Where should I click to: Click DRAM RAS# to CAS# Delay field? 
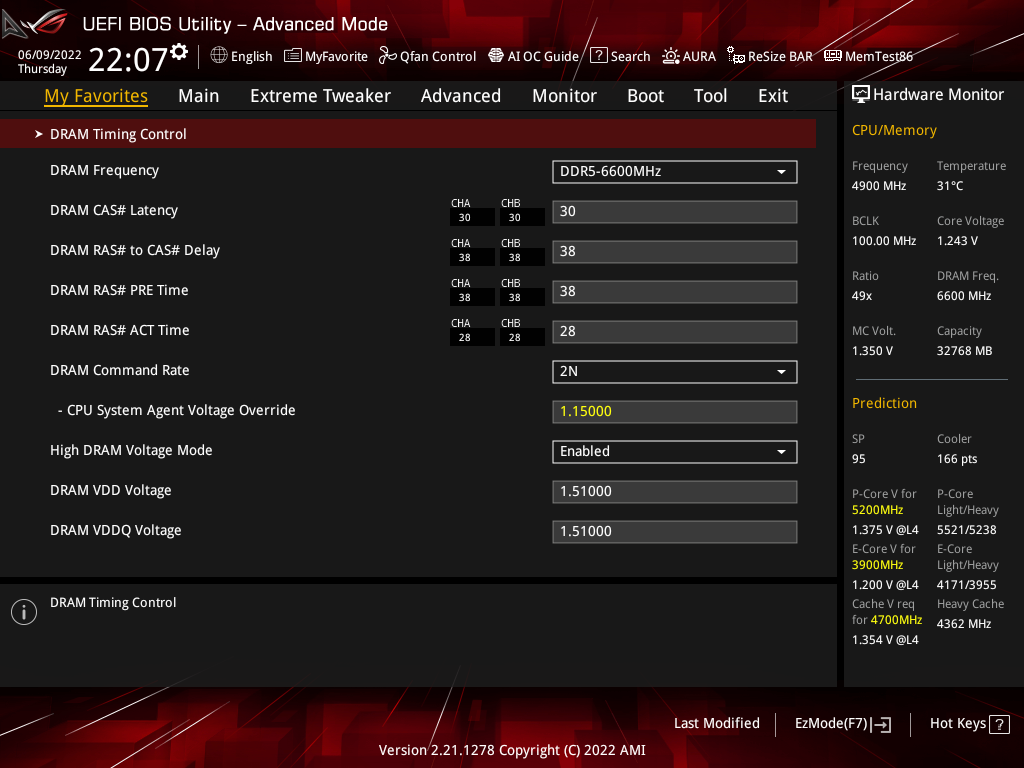pos(675,251)
